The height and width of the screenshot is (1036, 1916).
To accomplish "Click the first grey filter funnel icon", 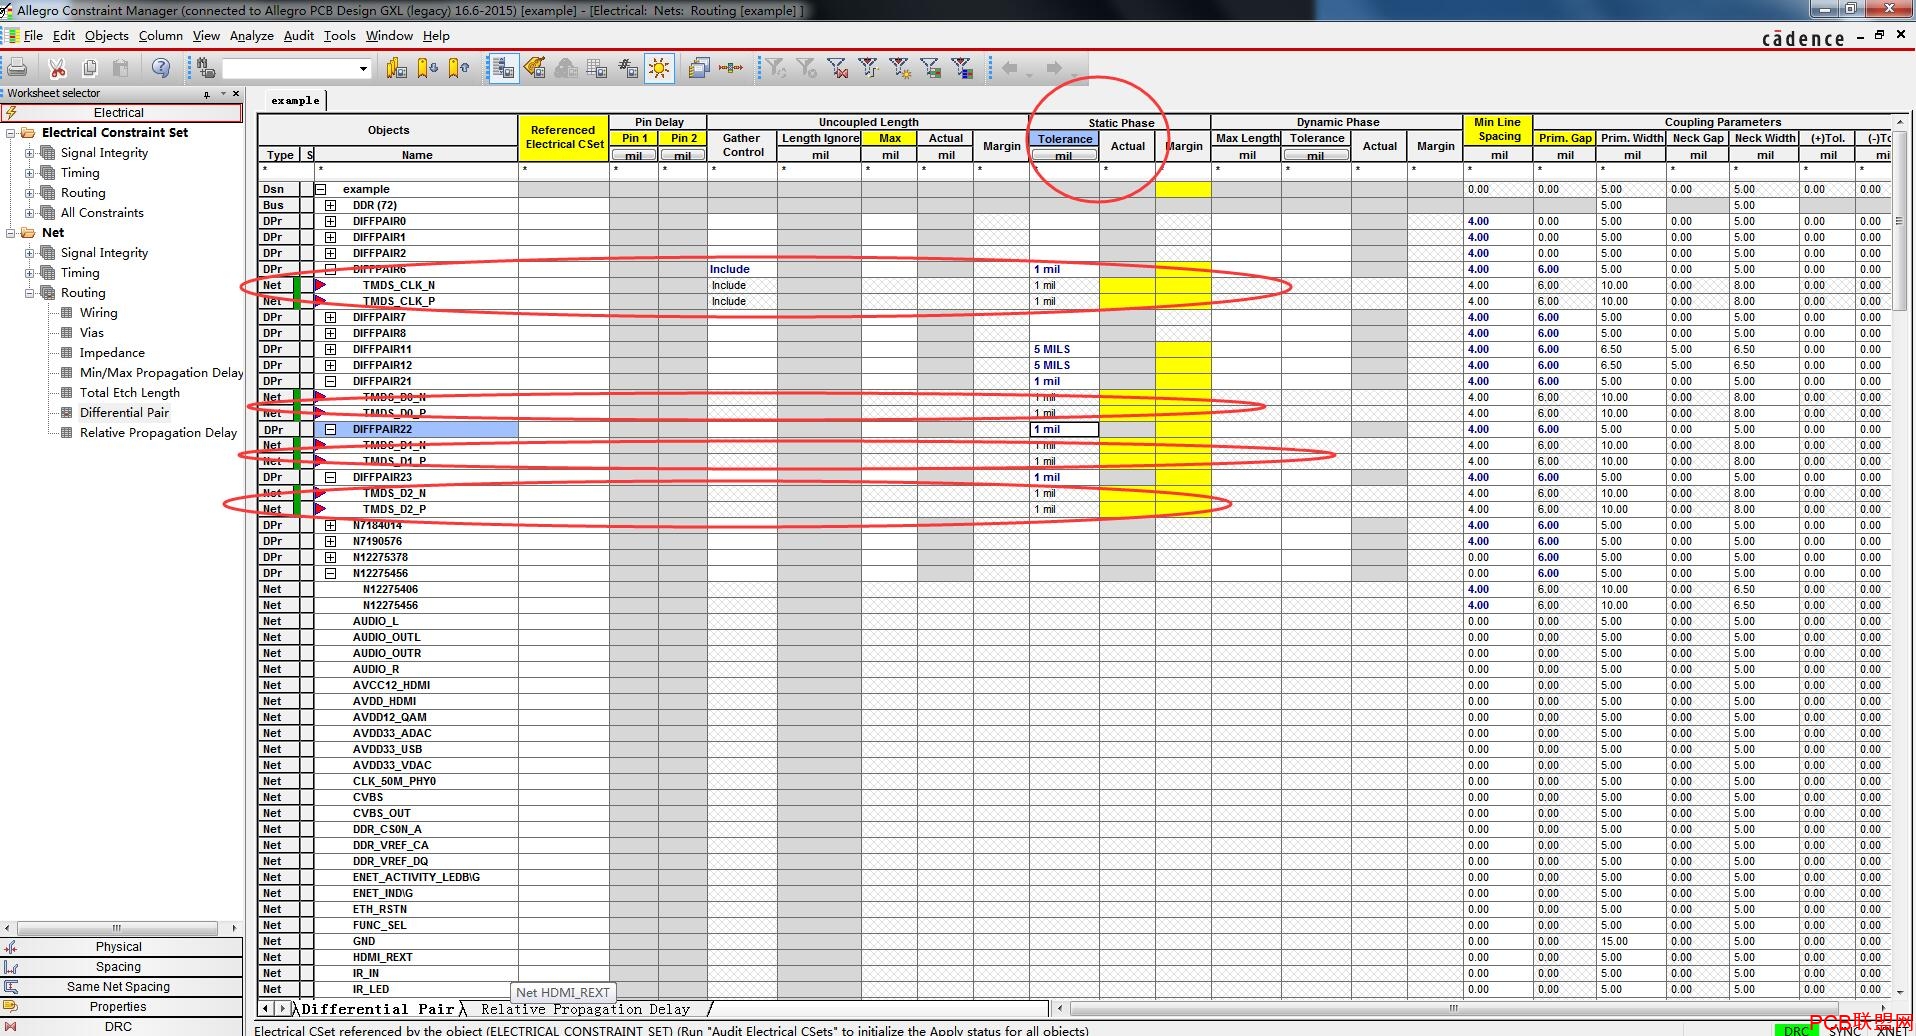I will 775,68.
